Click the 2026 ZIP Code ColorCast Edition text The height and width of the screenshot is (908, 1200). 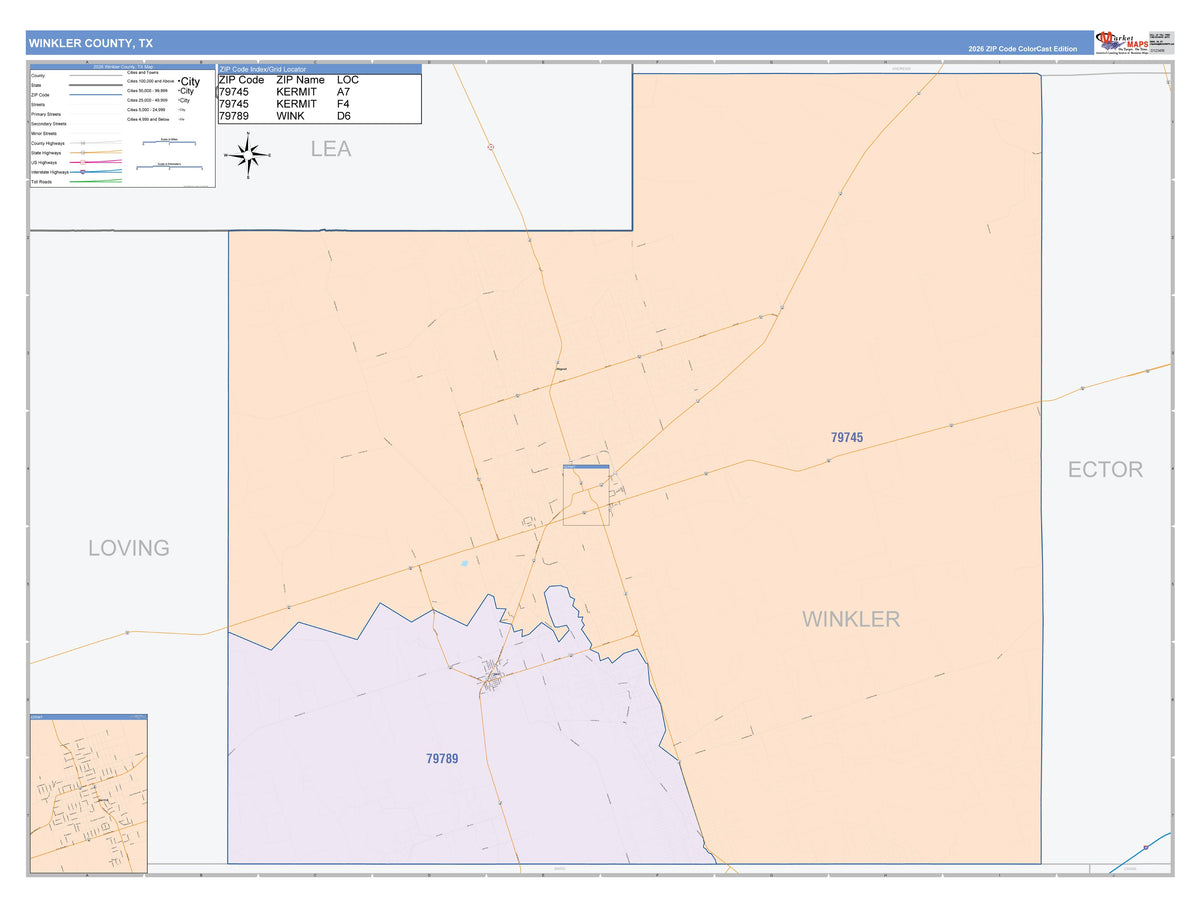pyautogui.click(x=1022, y=49)
